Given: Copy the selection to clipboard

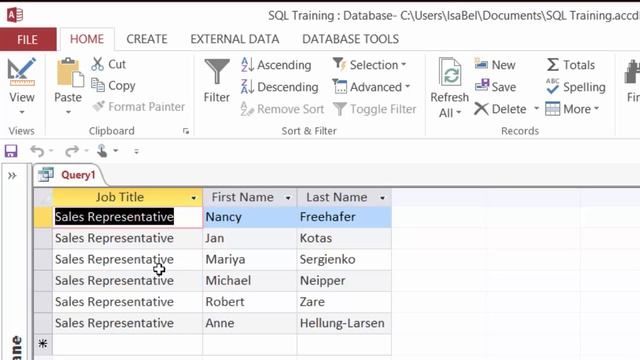Looking at the screenshot, I should coord(113,85).
